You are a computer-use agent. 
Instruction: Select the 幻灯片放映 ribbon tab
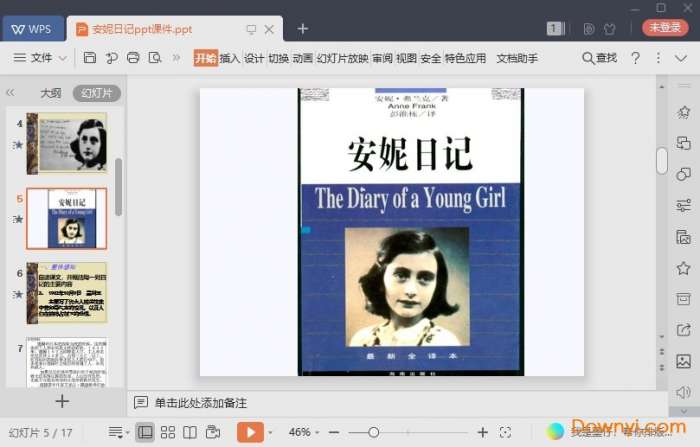point(342,58)
